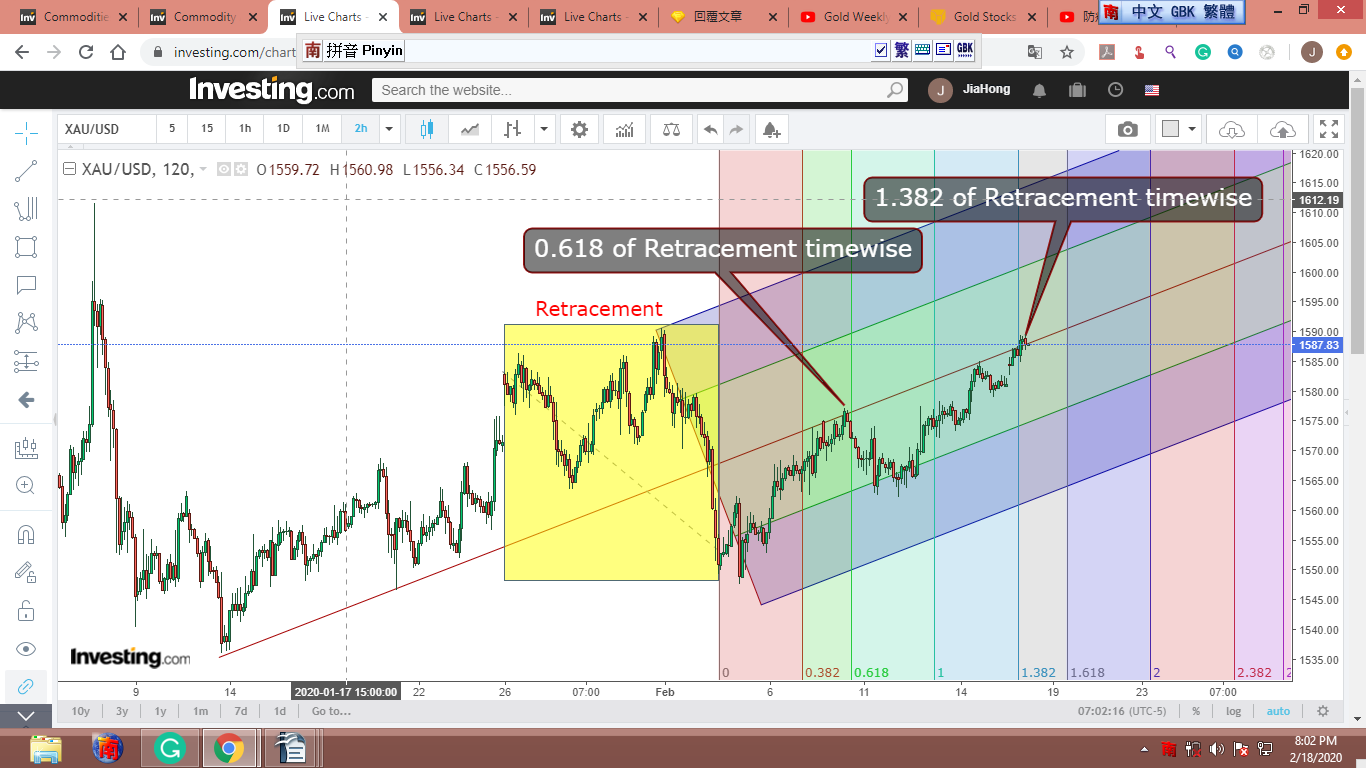Toggle log scale on price axis
This screenshot has height=768, width=1366.
[x=1233, y=711]
